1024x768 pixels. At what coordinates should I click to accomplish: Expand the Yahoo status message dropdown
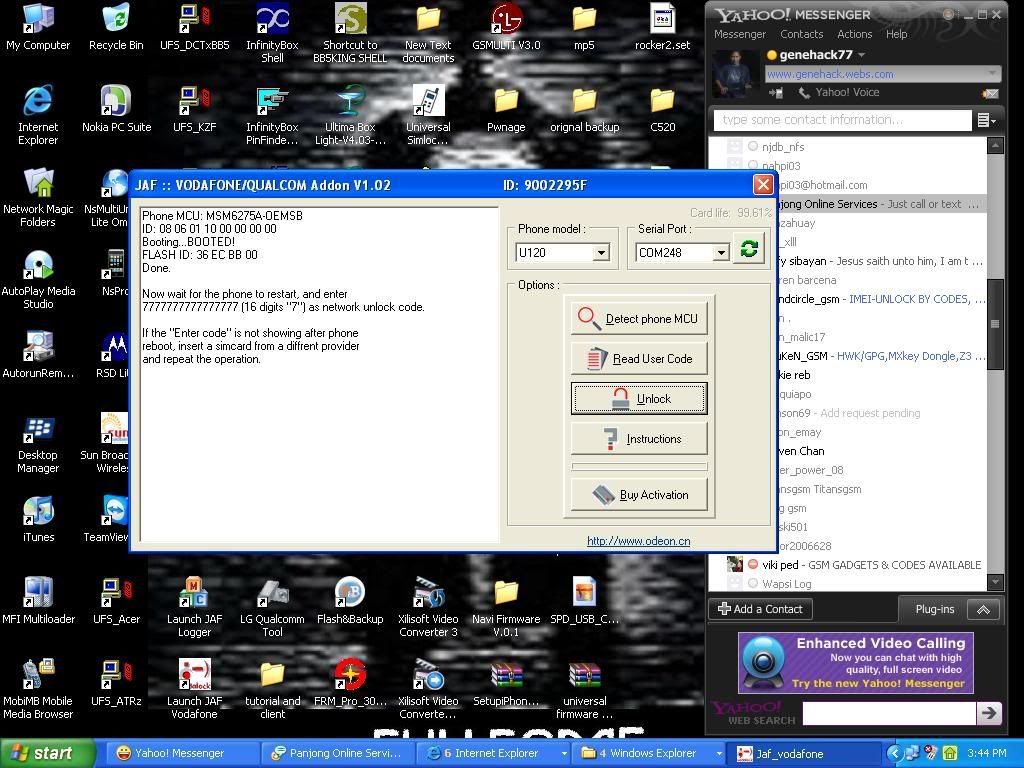[x=992, y=74]
